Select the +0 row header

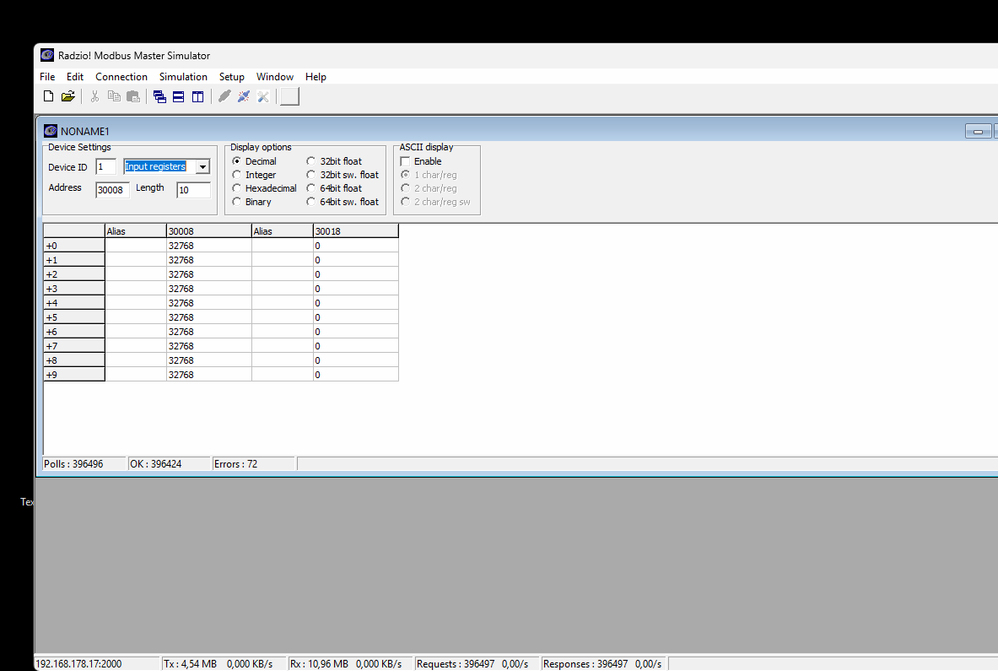point(74,246)
